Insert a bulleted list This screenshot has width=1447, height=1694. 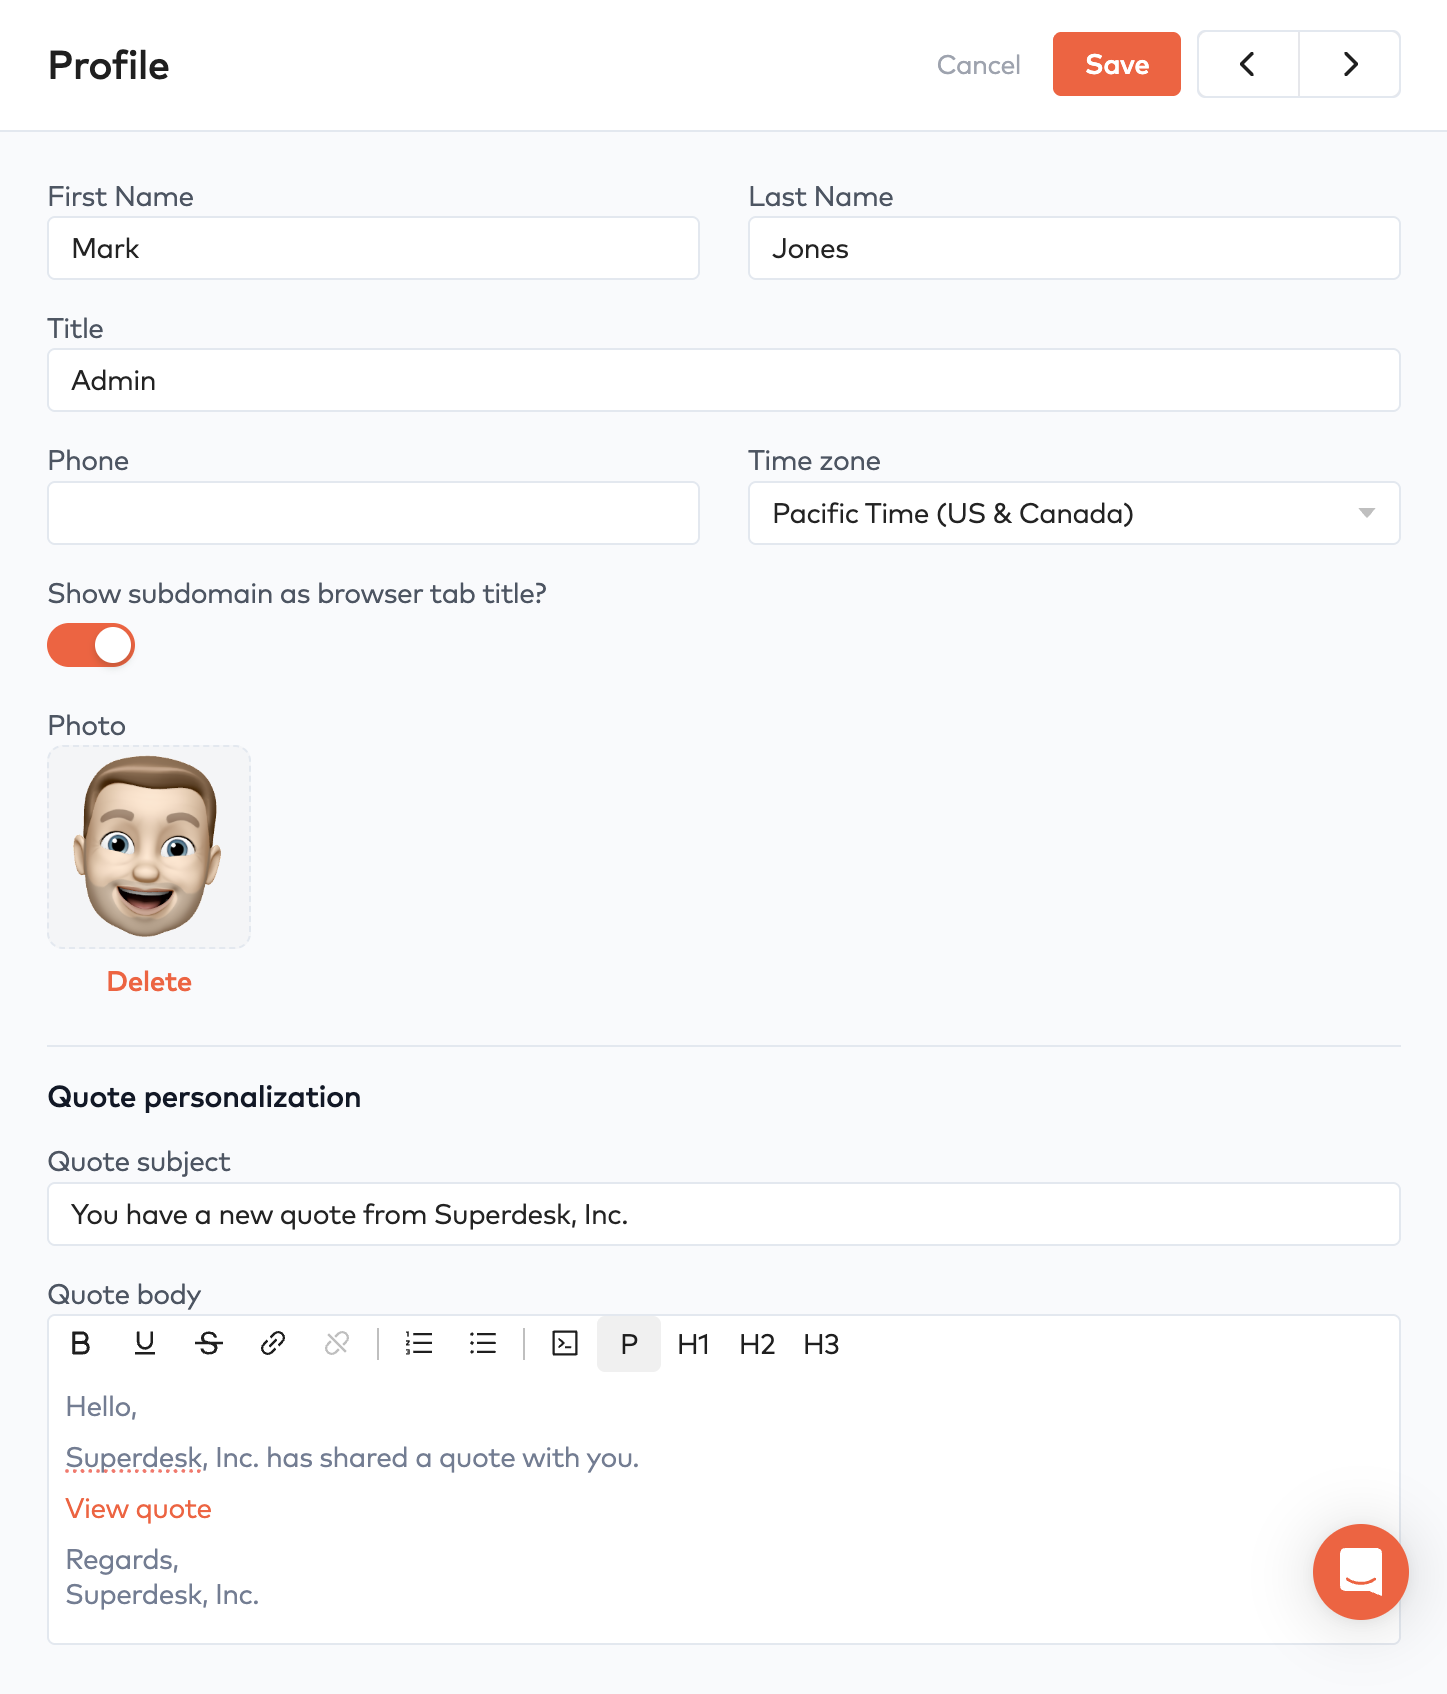[483, 1344]
